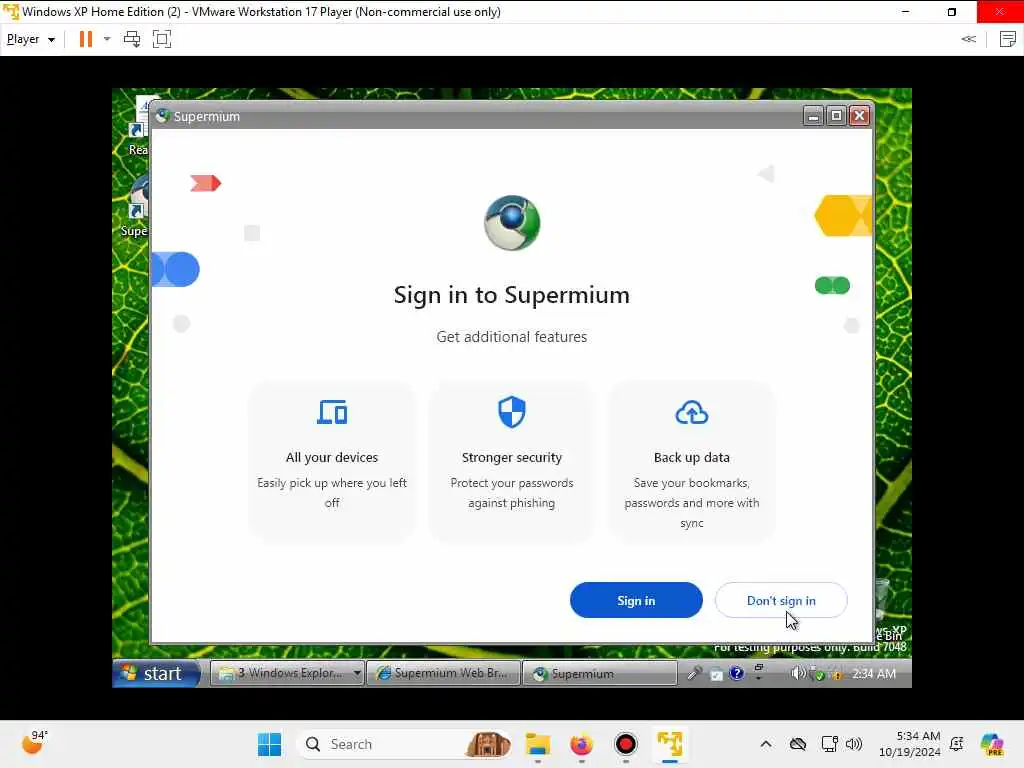
Task: Expand the Windows Explorer group dropdown arrow
Action: click(x=357, y=673)
